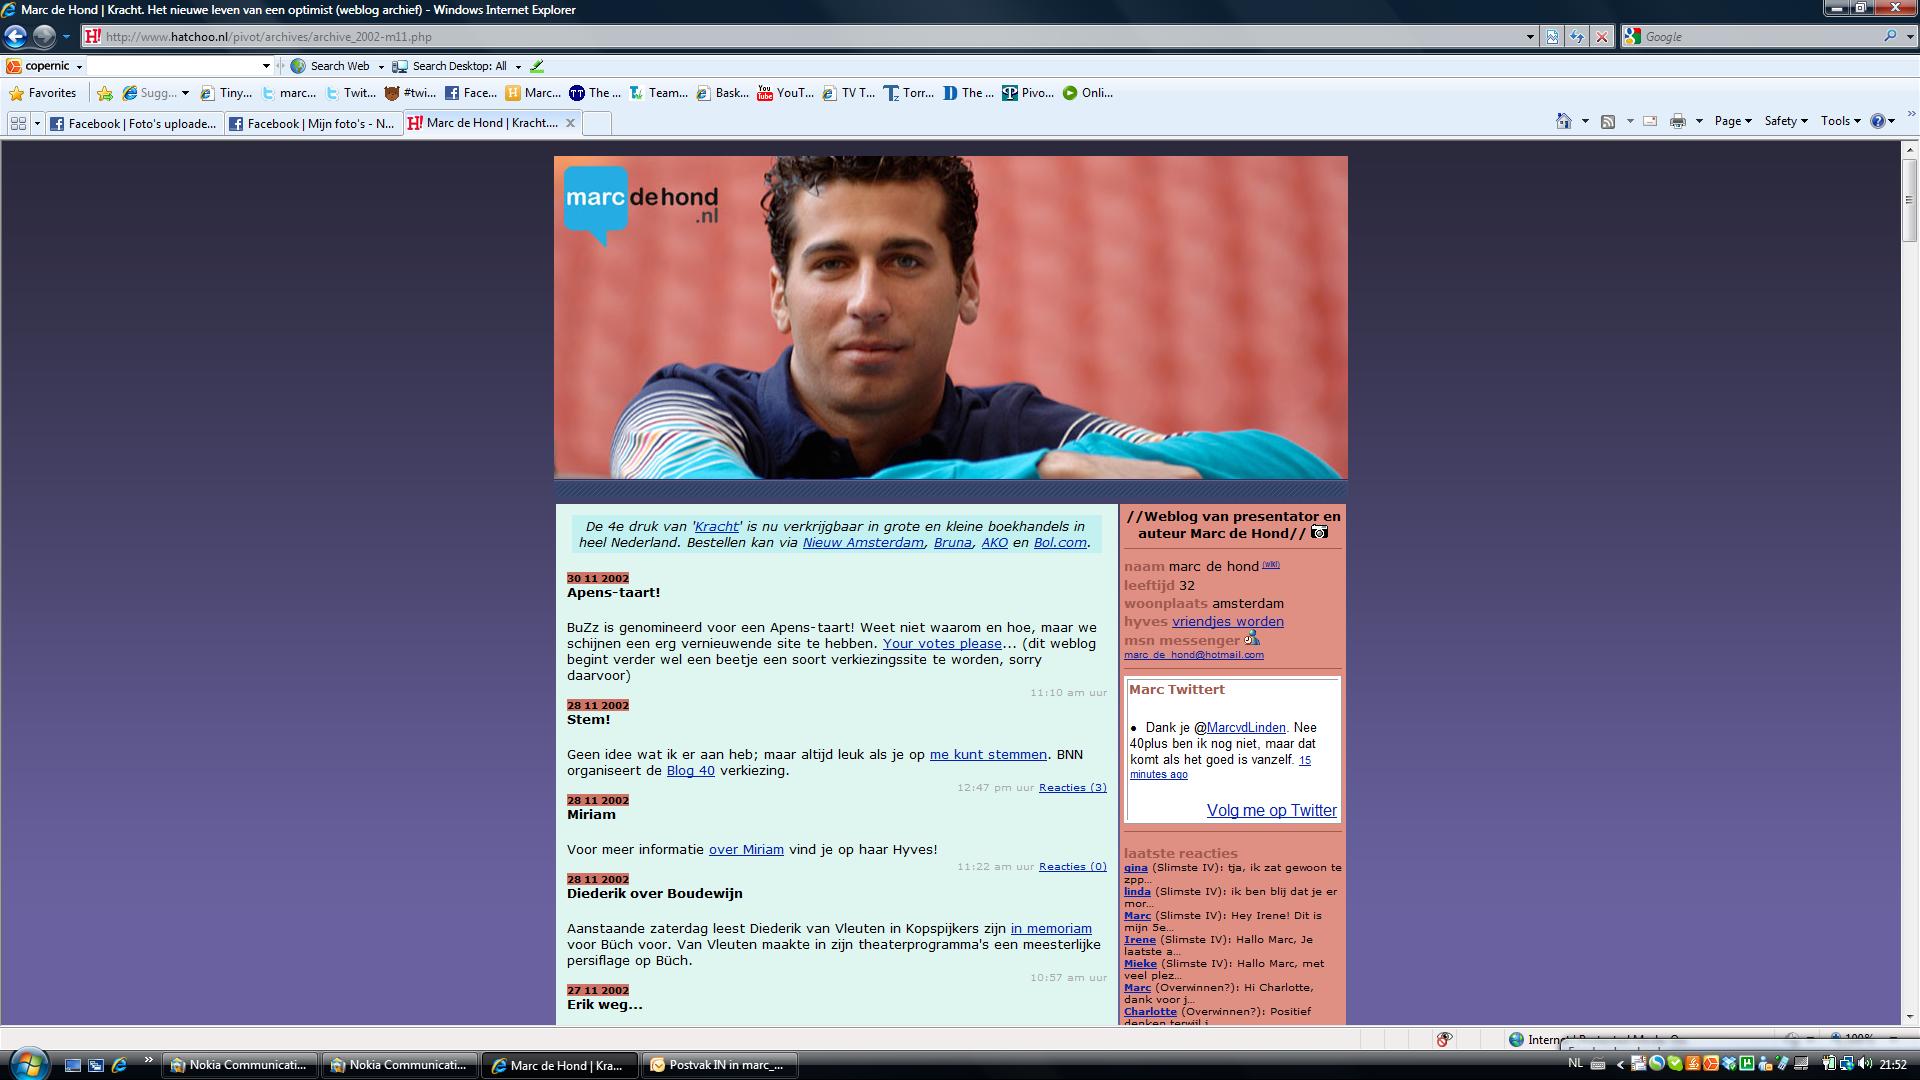Click the vertical page scrollbar thumb
Image resolution: width=1920 pixels, height=1080 pixels.
click(1909, 200)
